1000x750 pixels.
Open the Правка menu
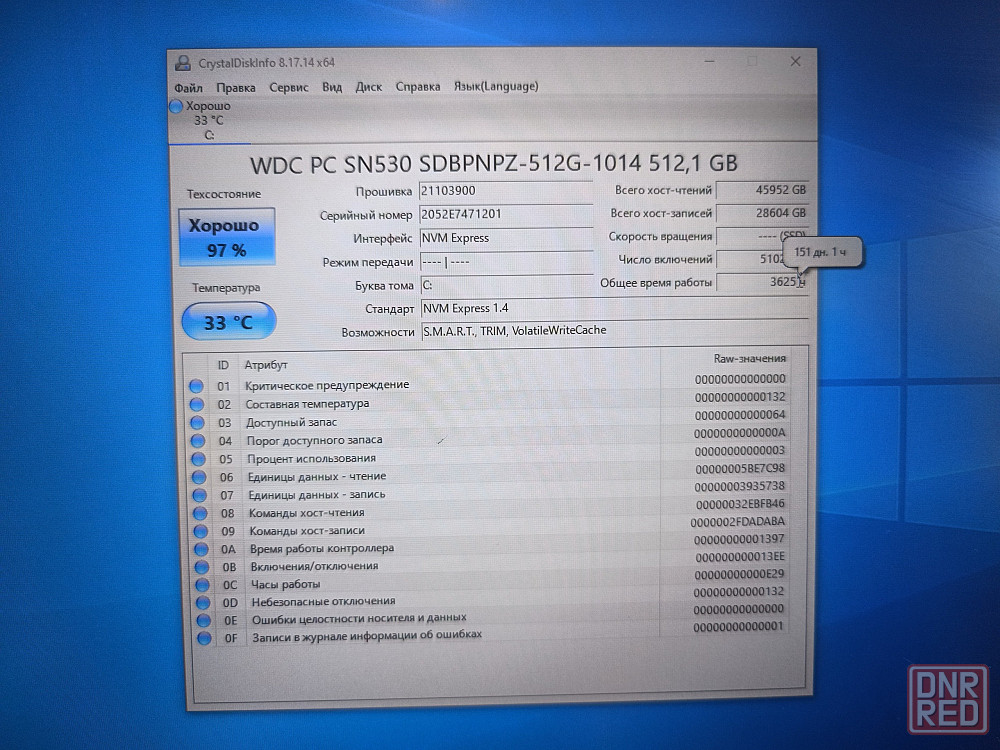[x=235, y=87]
